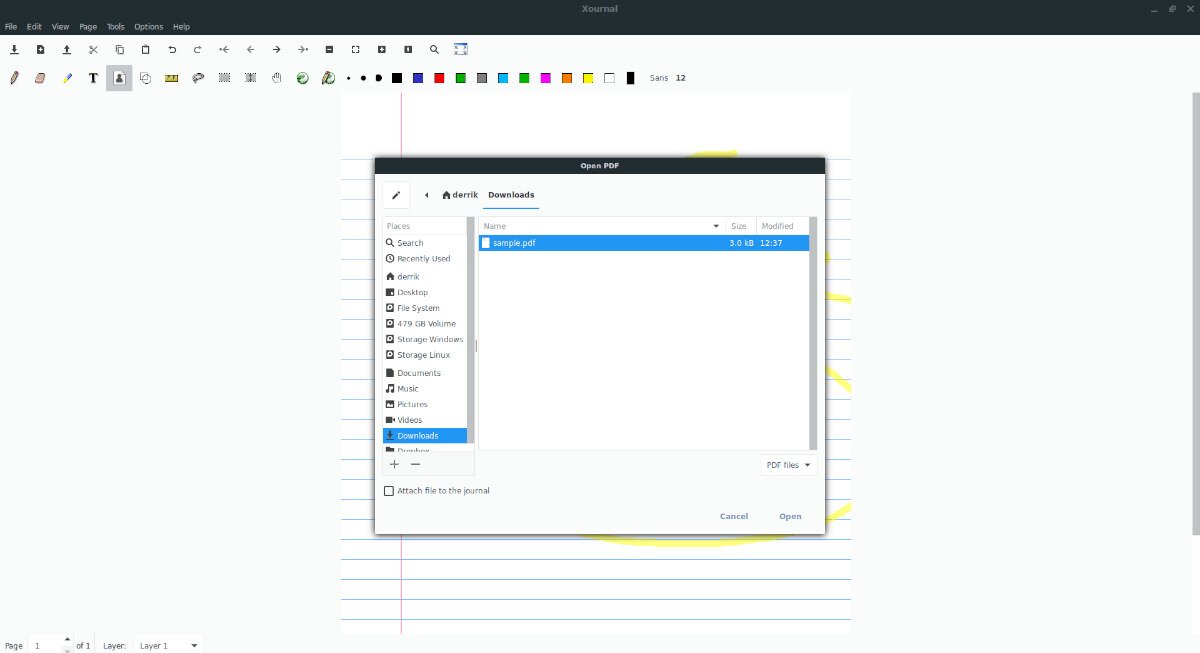The image size is (1200, 653).
Task: Open the PDF files filter dropdown
Action: coord(789,465)
